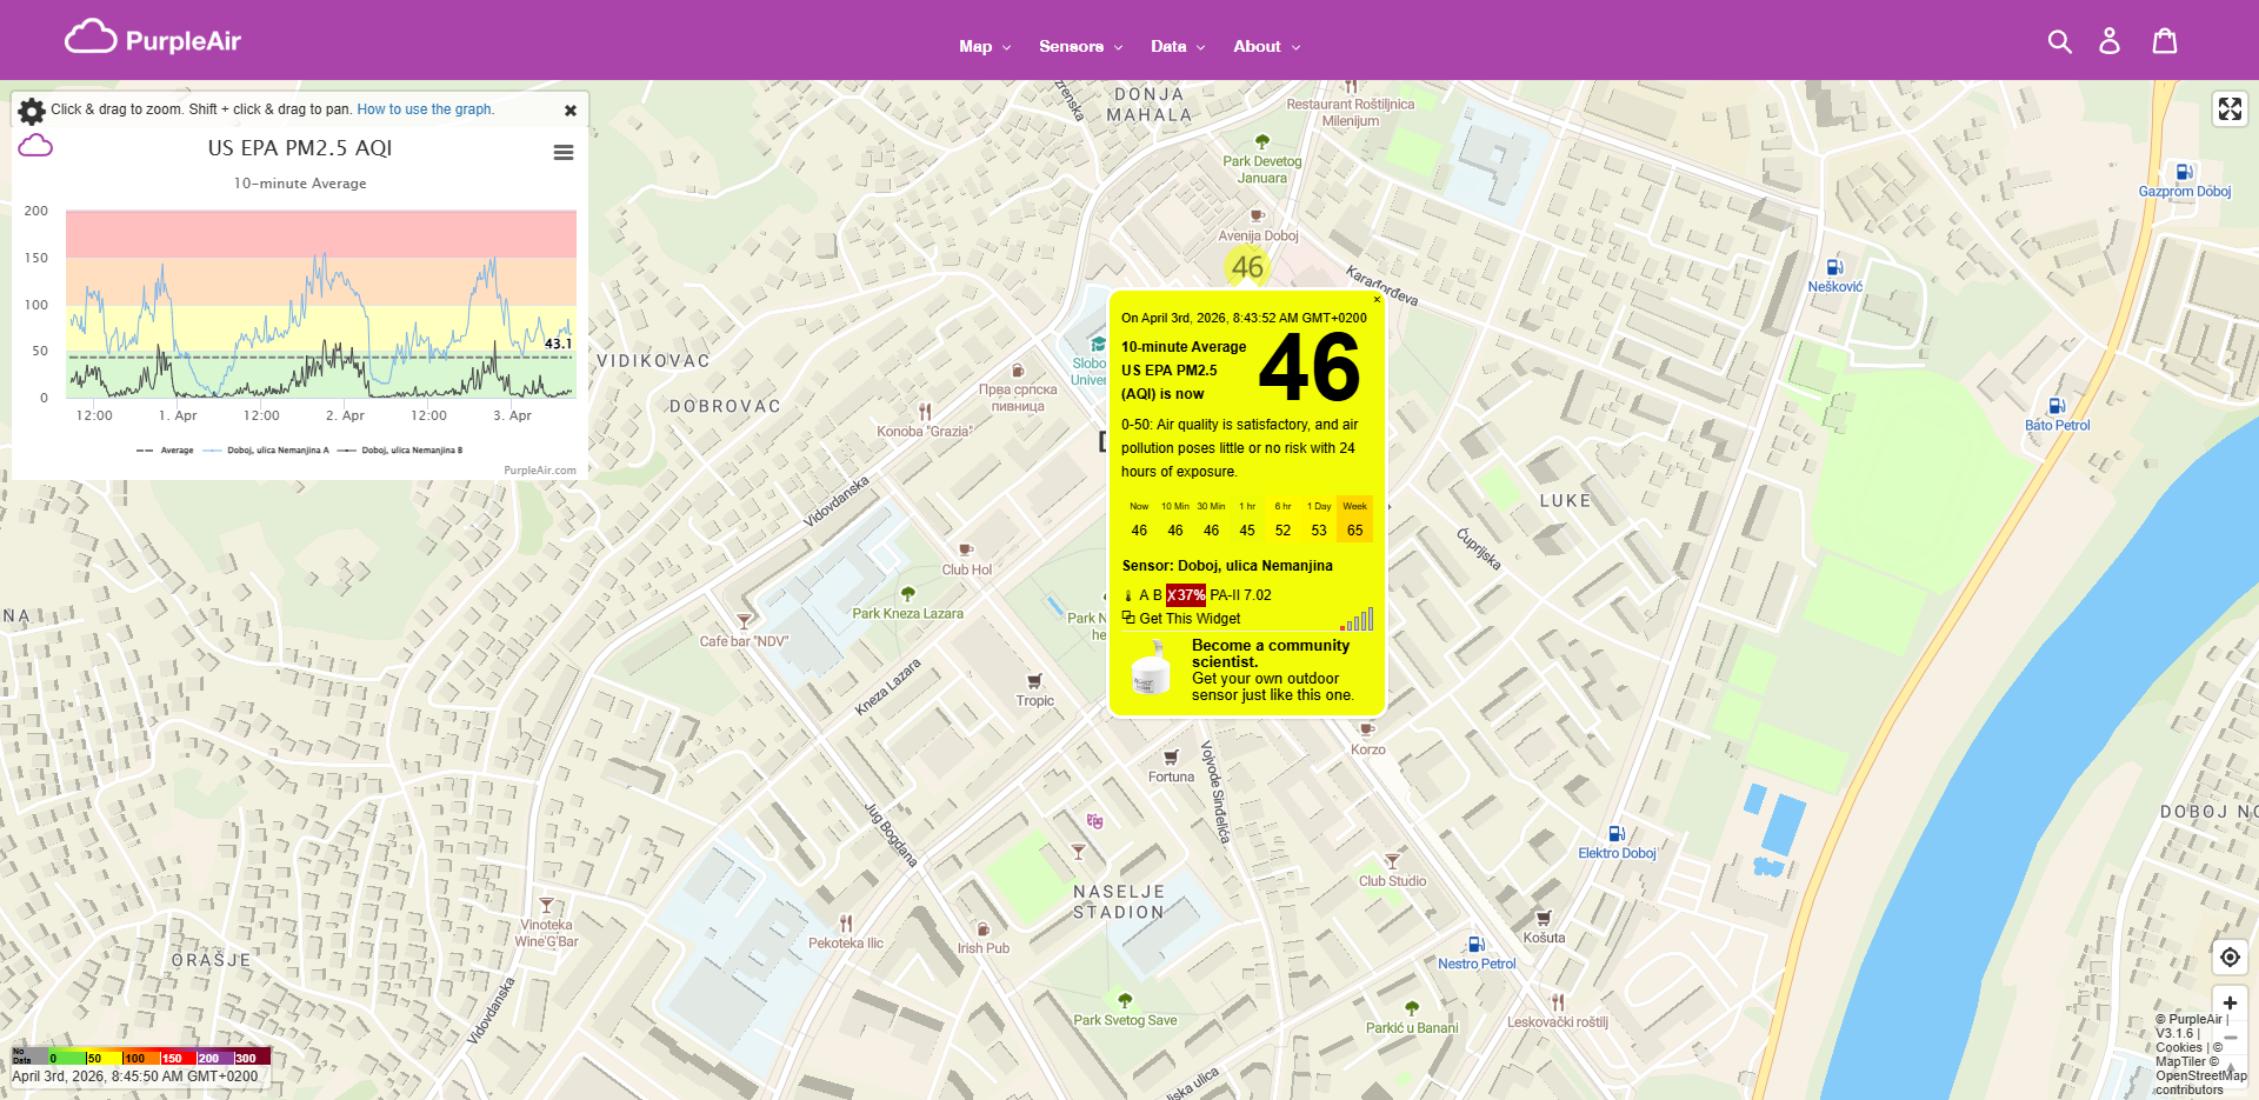Click the signal strength bars in the widget
The image size is (2259, 1100).
point(1360,619)
